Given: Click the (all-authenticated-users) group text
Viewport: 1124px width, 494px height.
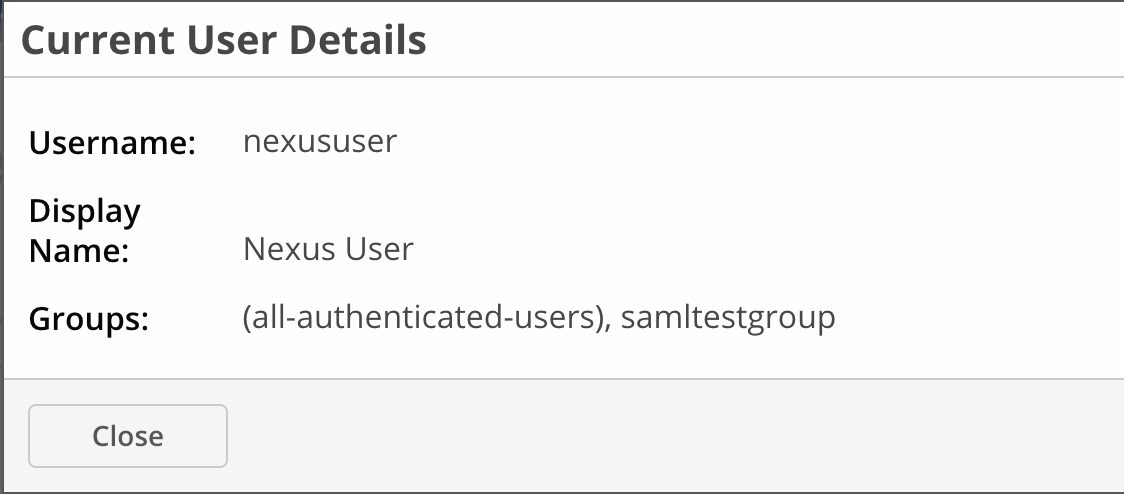Looking at the screenshot, I should click(424, 319).
